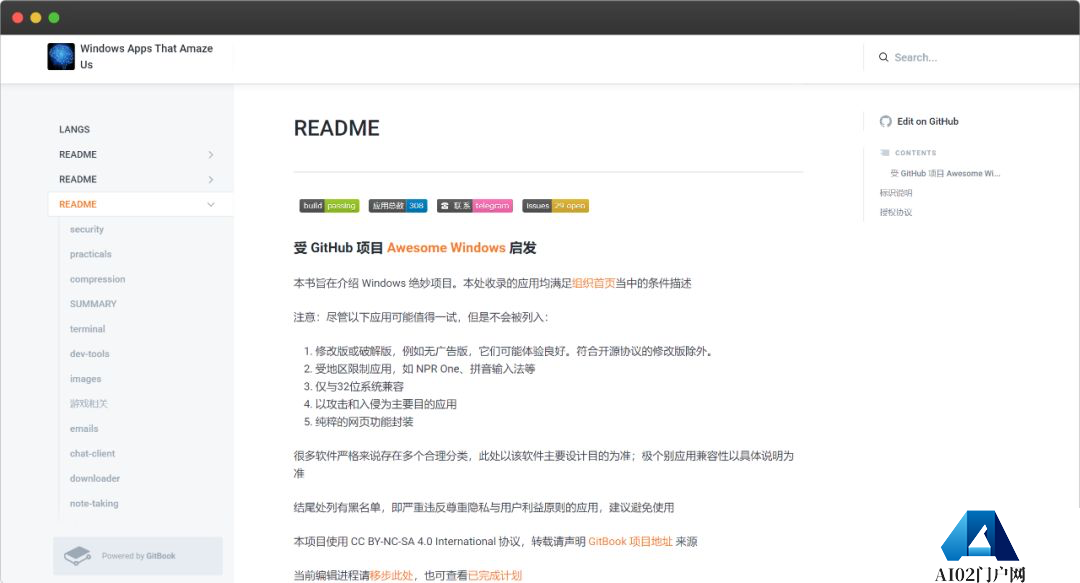Click the issues 29 open badge
Viewport: 1080px width, 583px height.
[555, 205]
